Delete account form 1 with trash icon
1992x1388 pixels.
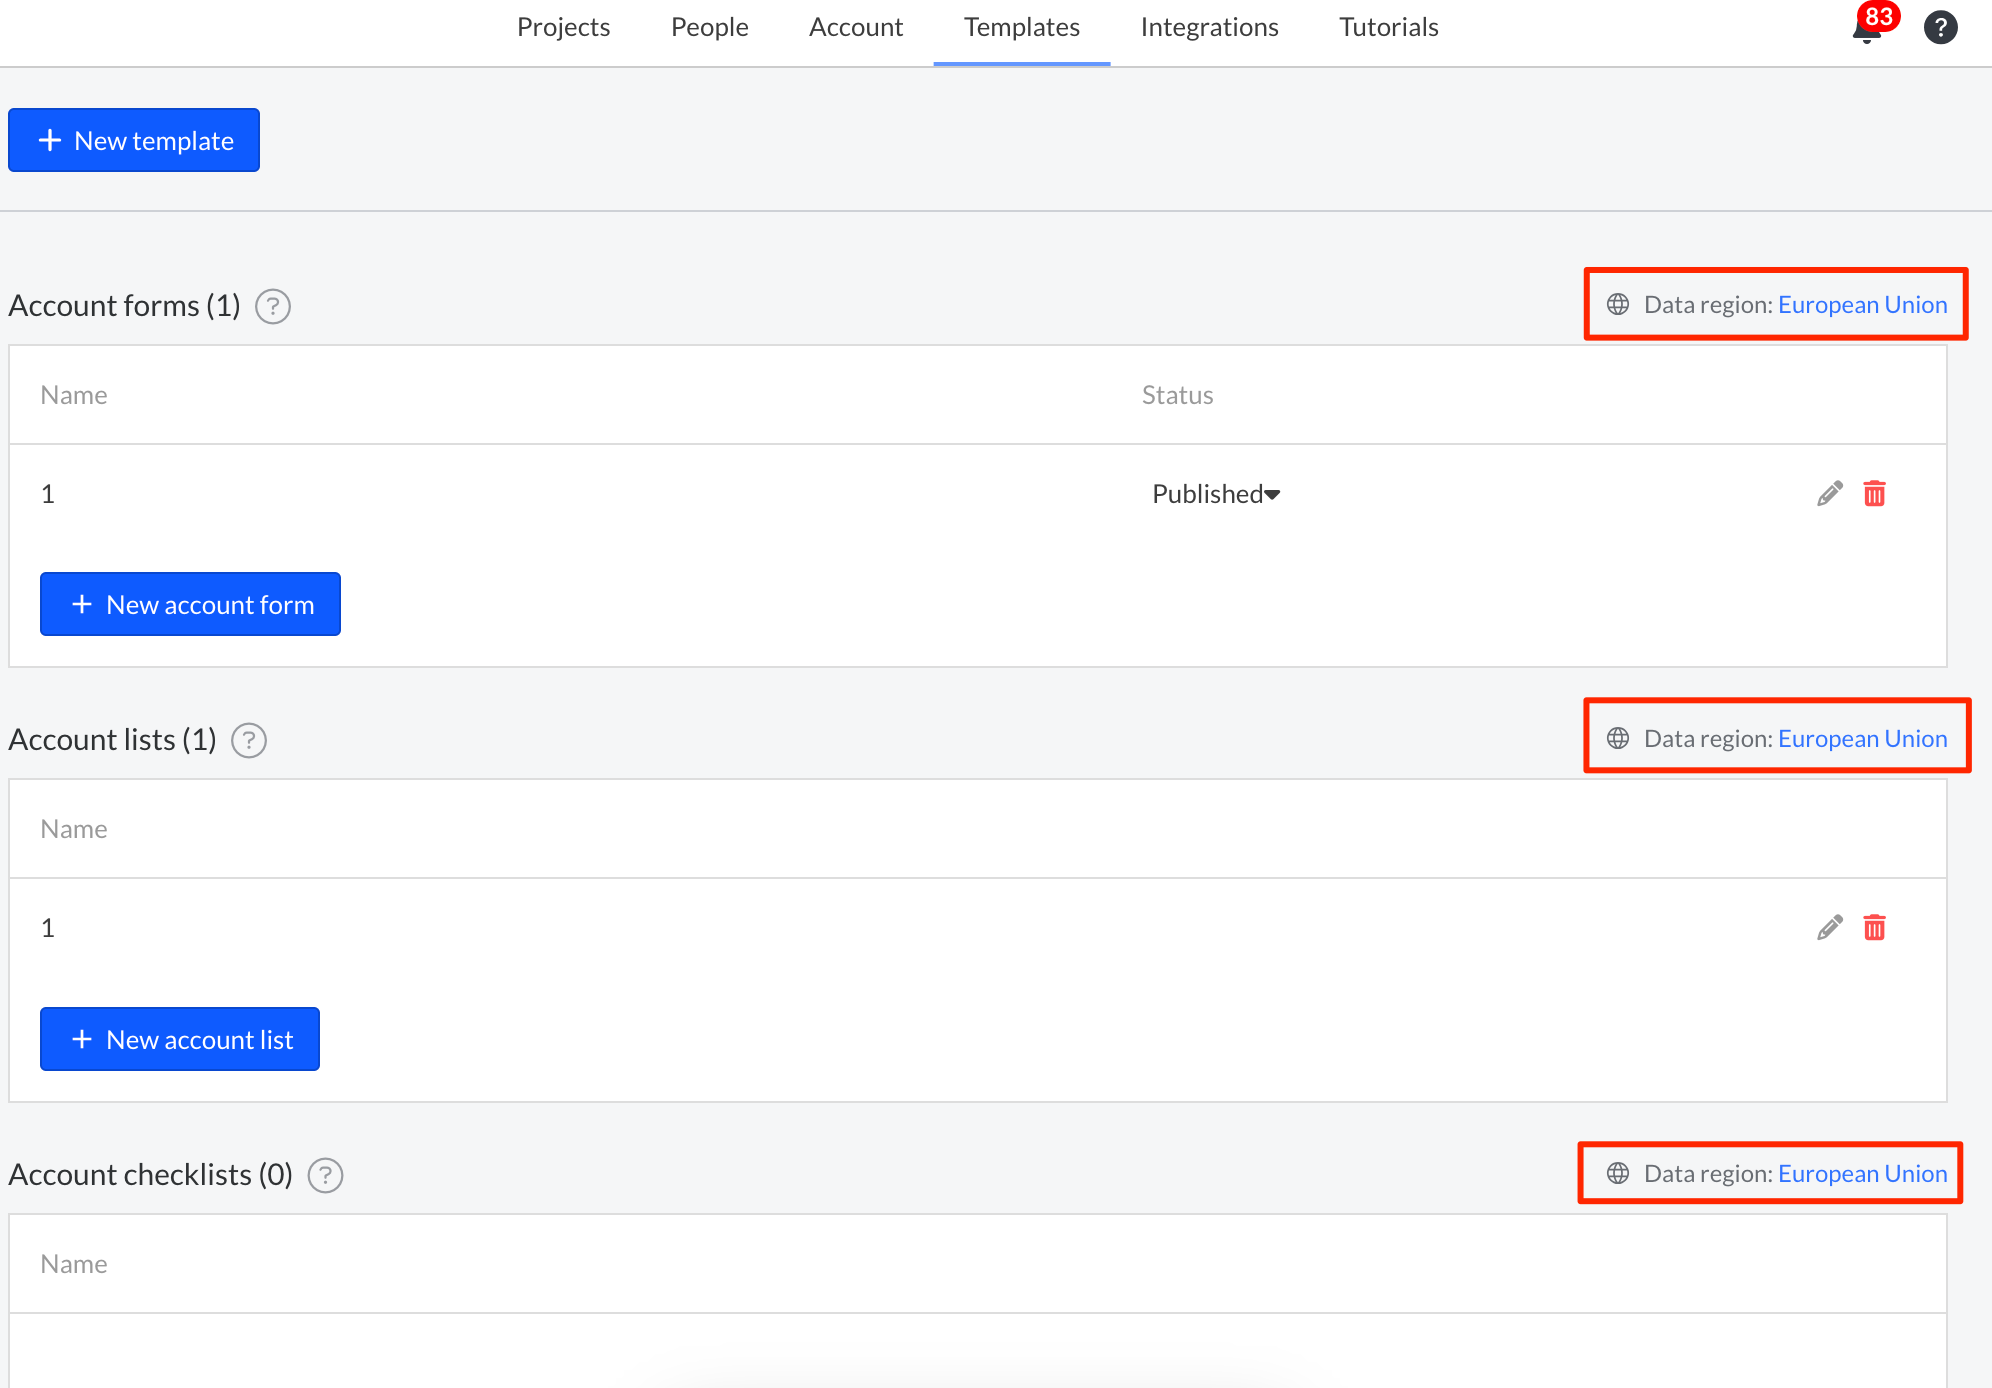[1874, 494]
